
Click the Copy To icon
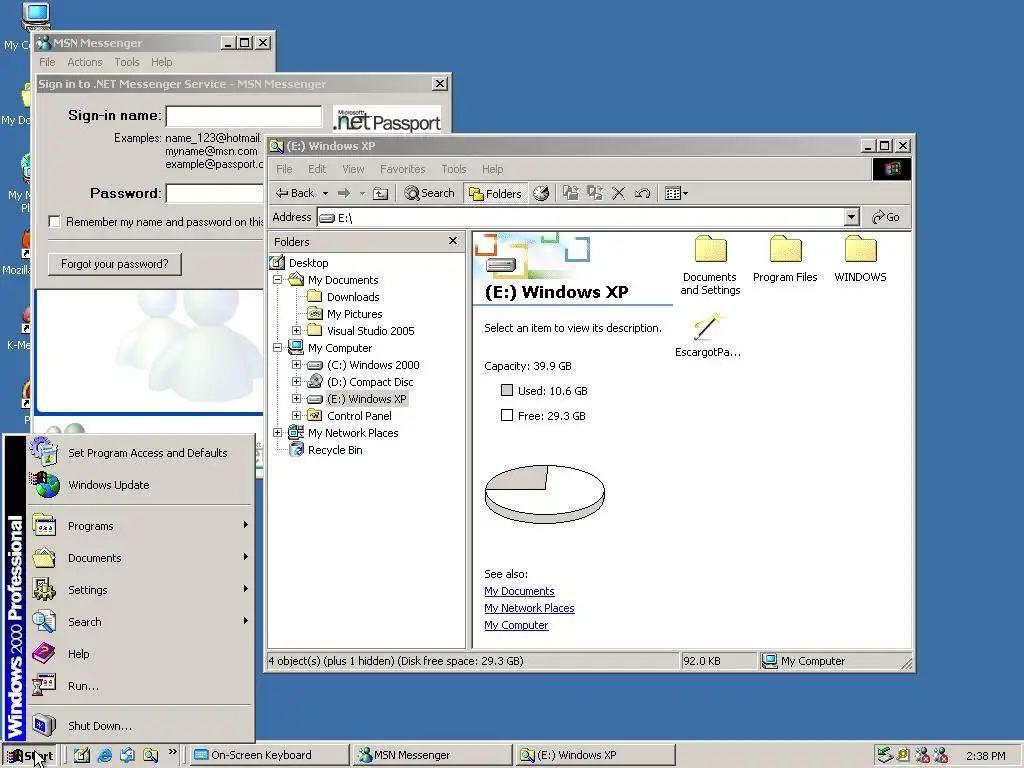pyautogui.click(x=594, y=193)
